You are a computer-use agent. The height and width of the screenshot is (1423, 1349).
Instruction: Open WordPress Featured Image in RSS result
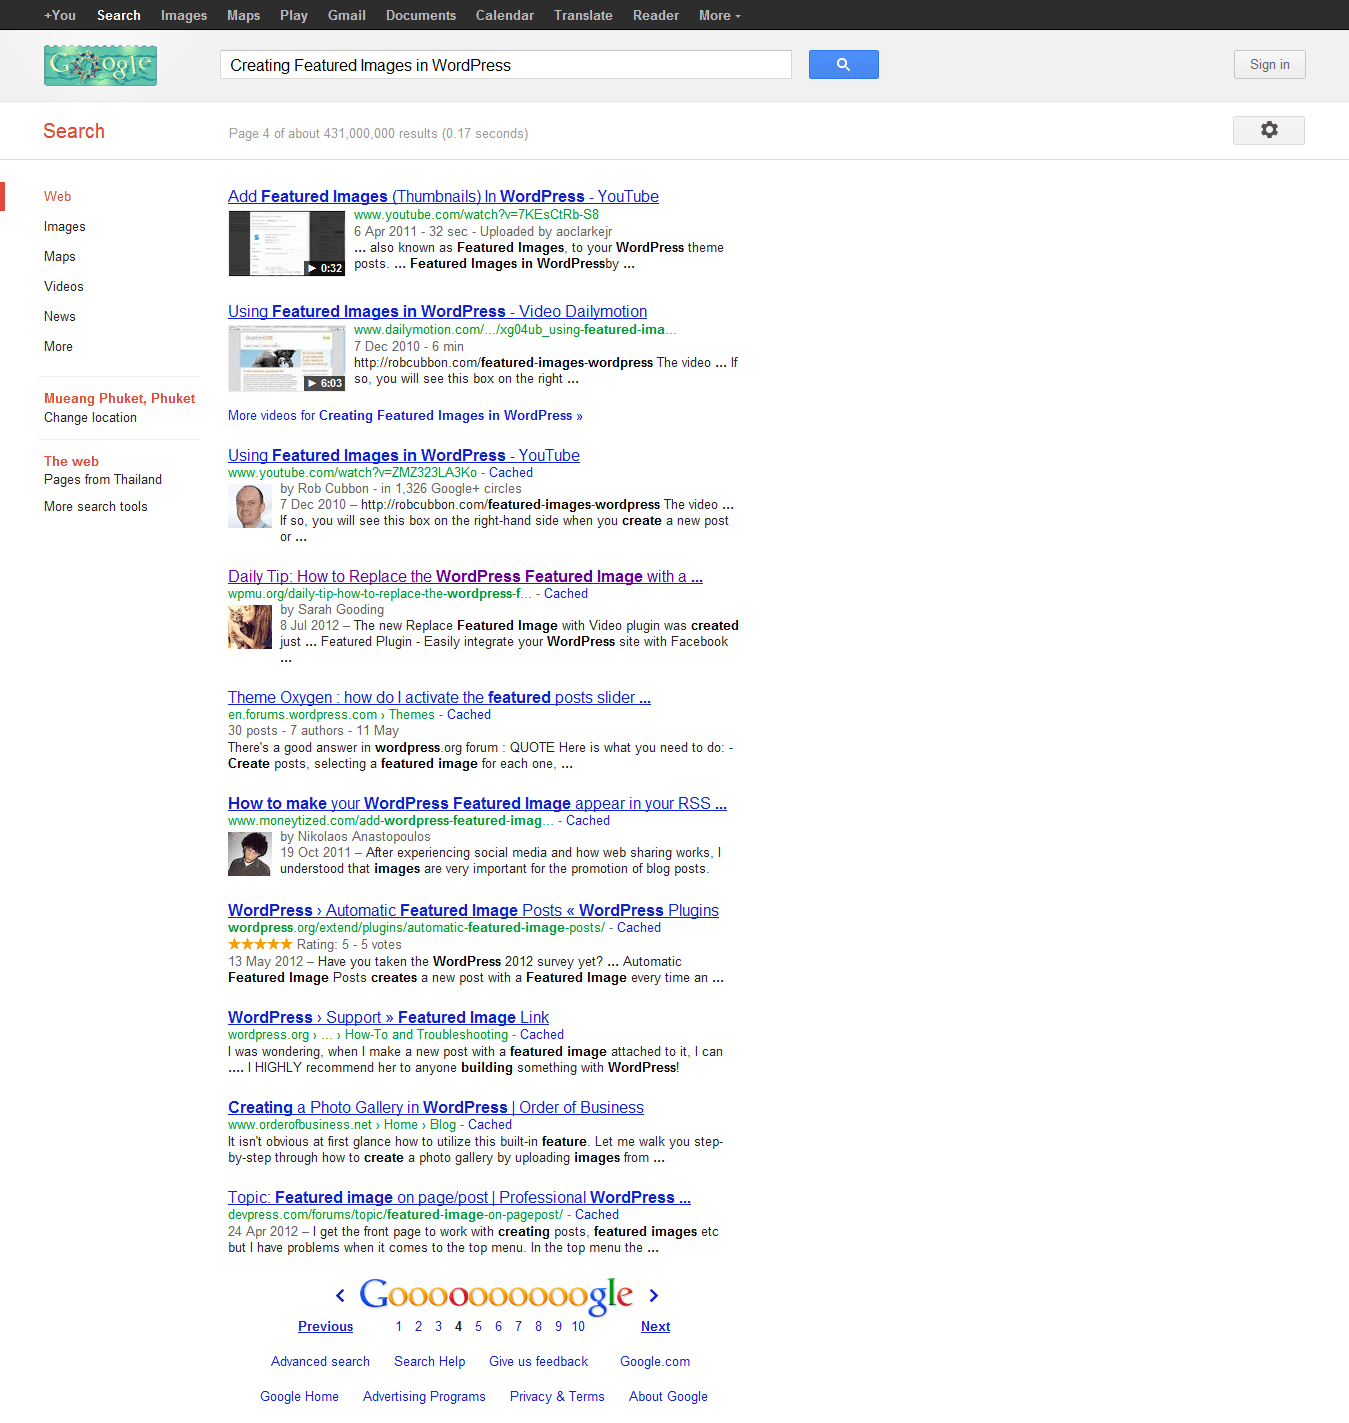point(477,803)
